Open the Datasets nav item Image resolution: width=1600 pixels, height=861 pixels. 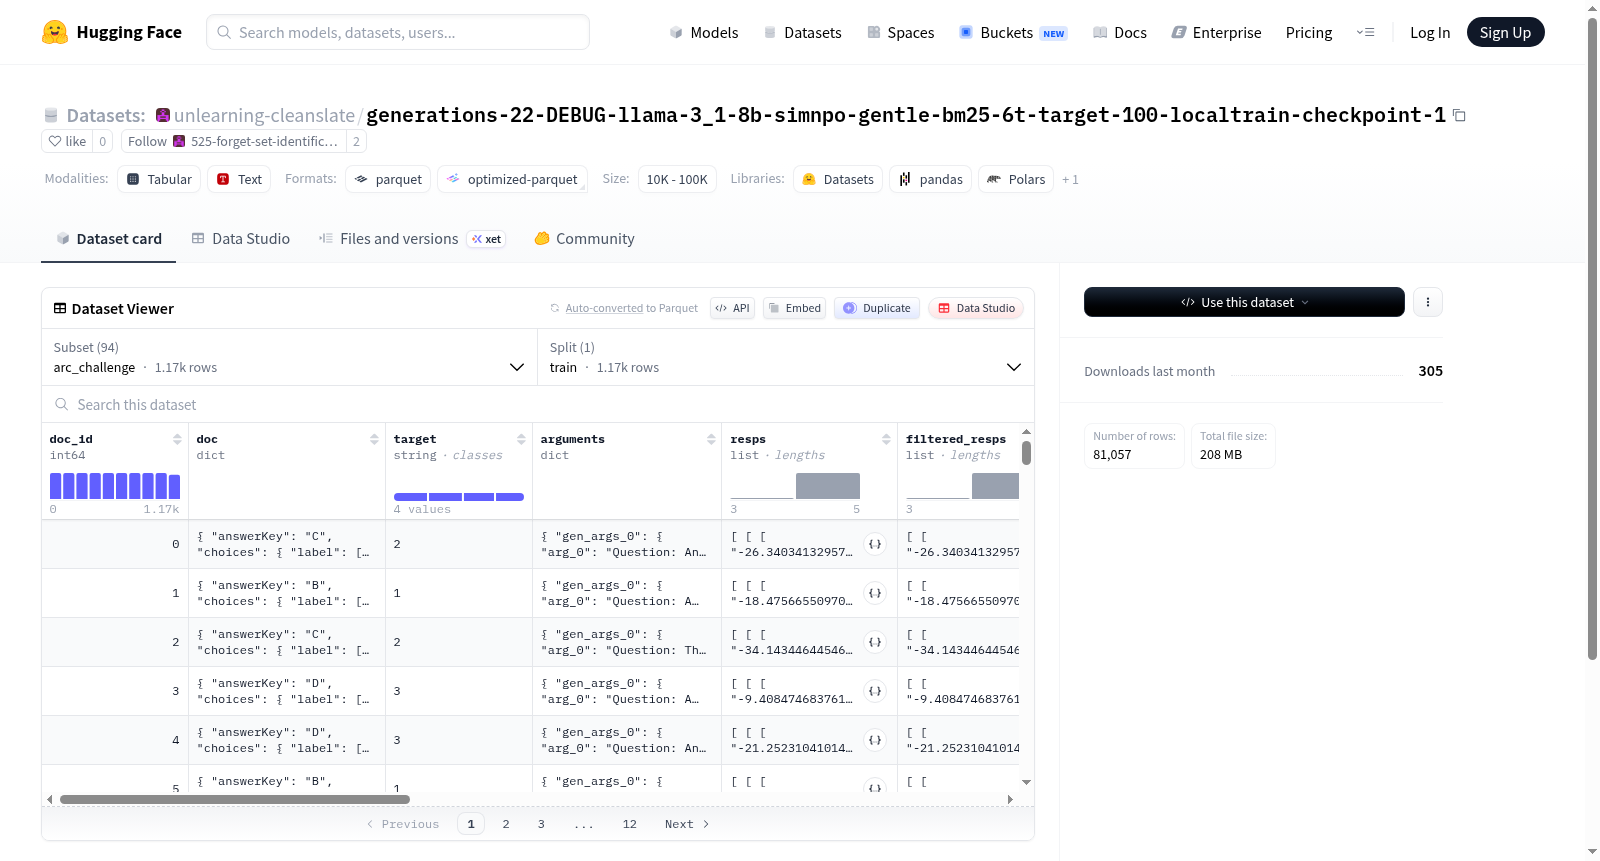coord(802,32)
